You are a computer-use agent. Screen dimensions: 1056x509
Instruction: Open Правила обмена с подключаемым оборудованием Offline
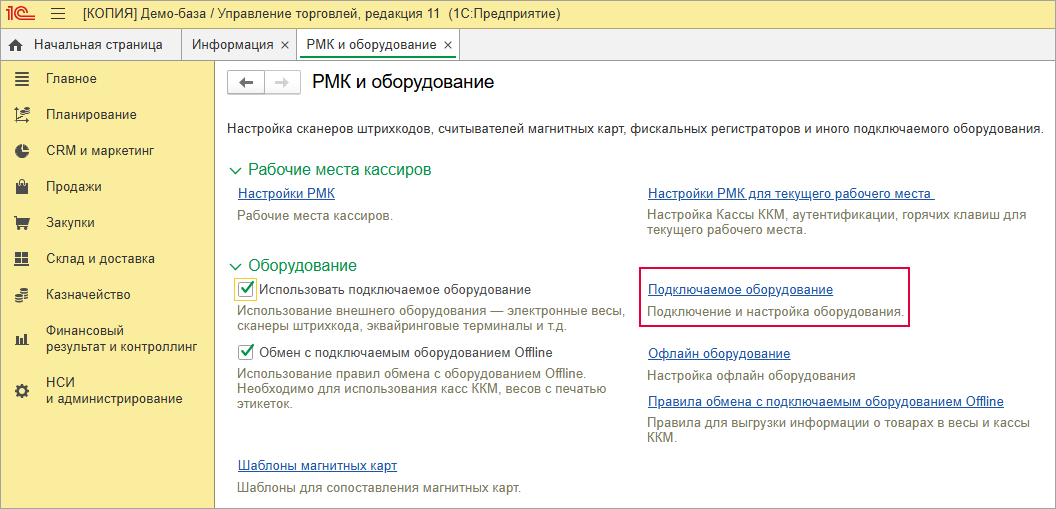(826, 402)
